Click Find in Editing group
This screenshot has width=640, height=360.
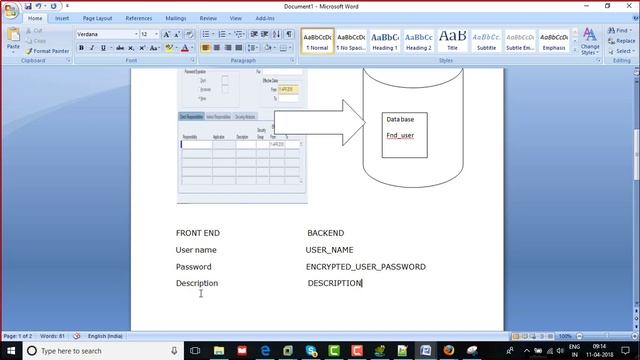click(620, 31)
